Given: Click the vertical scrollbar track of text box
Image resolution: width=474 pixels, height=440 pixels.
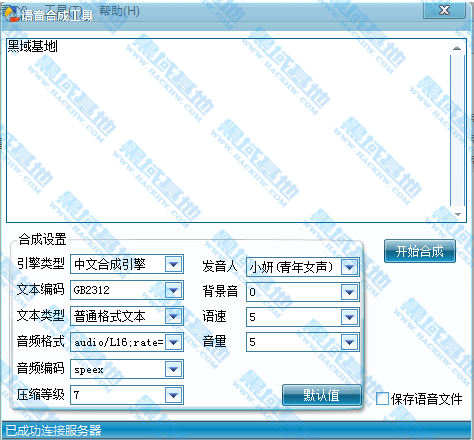Looking at the screenshot, I should 457,131.
